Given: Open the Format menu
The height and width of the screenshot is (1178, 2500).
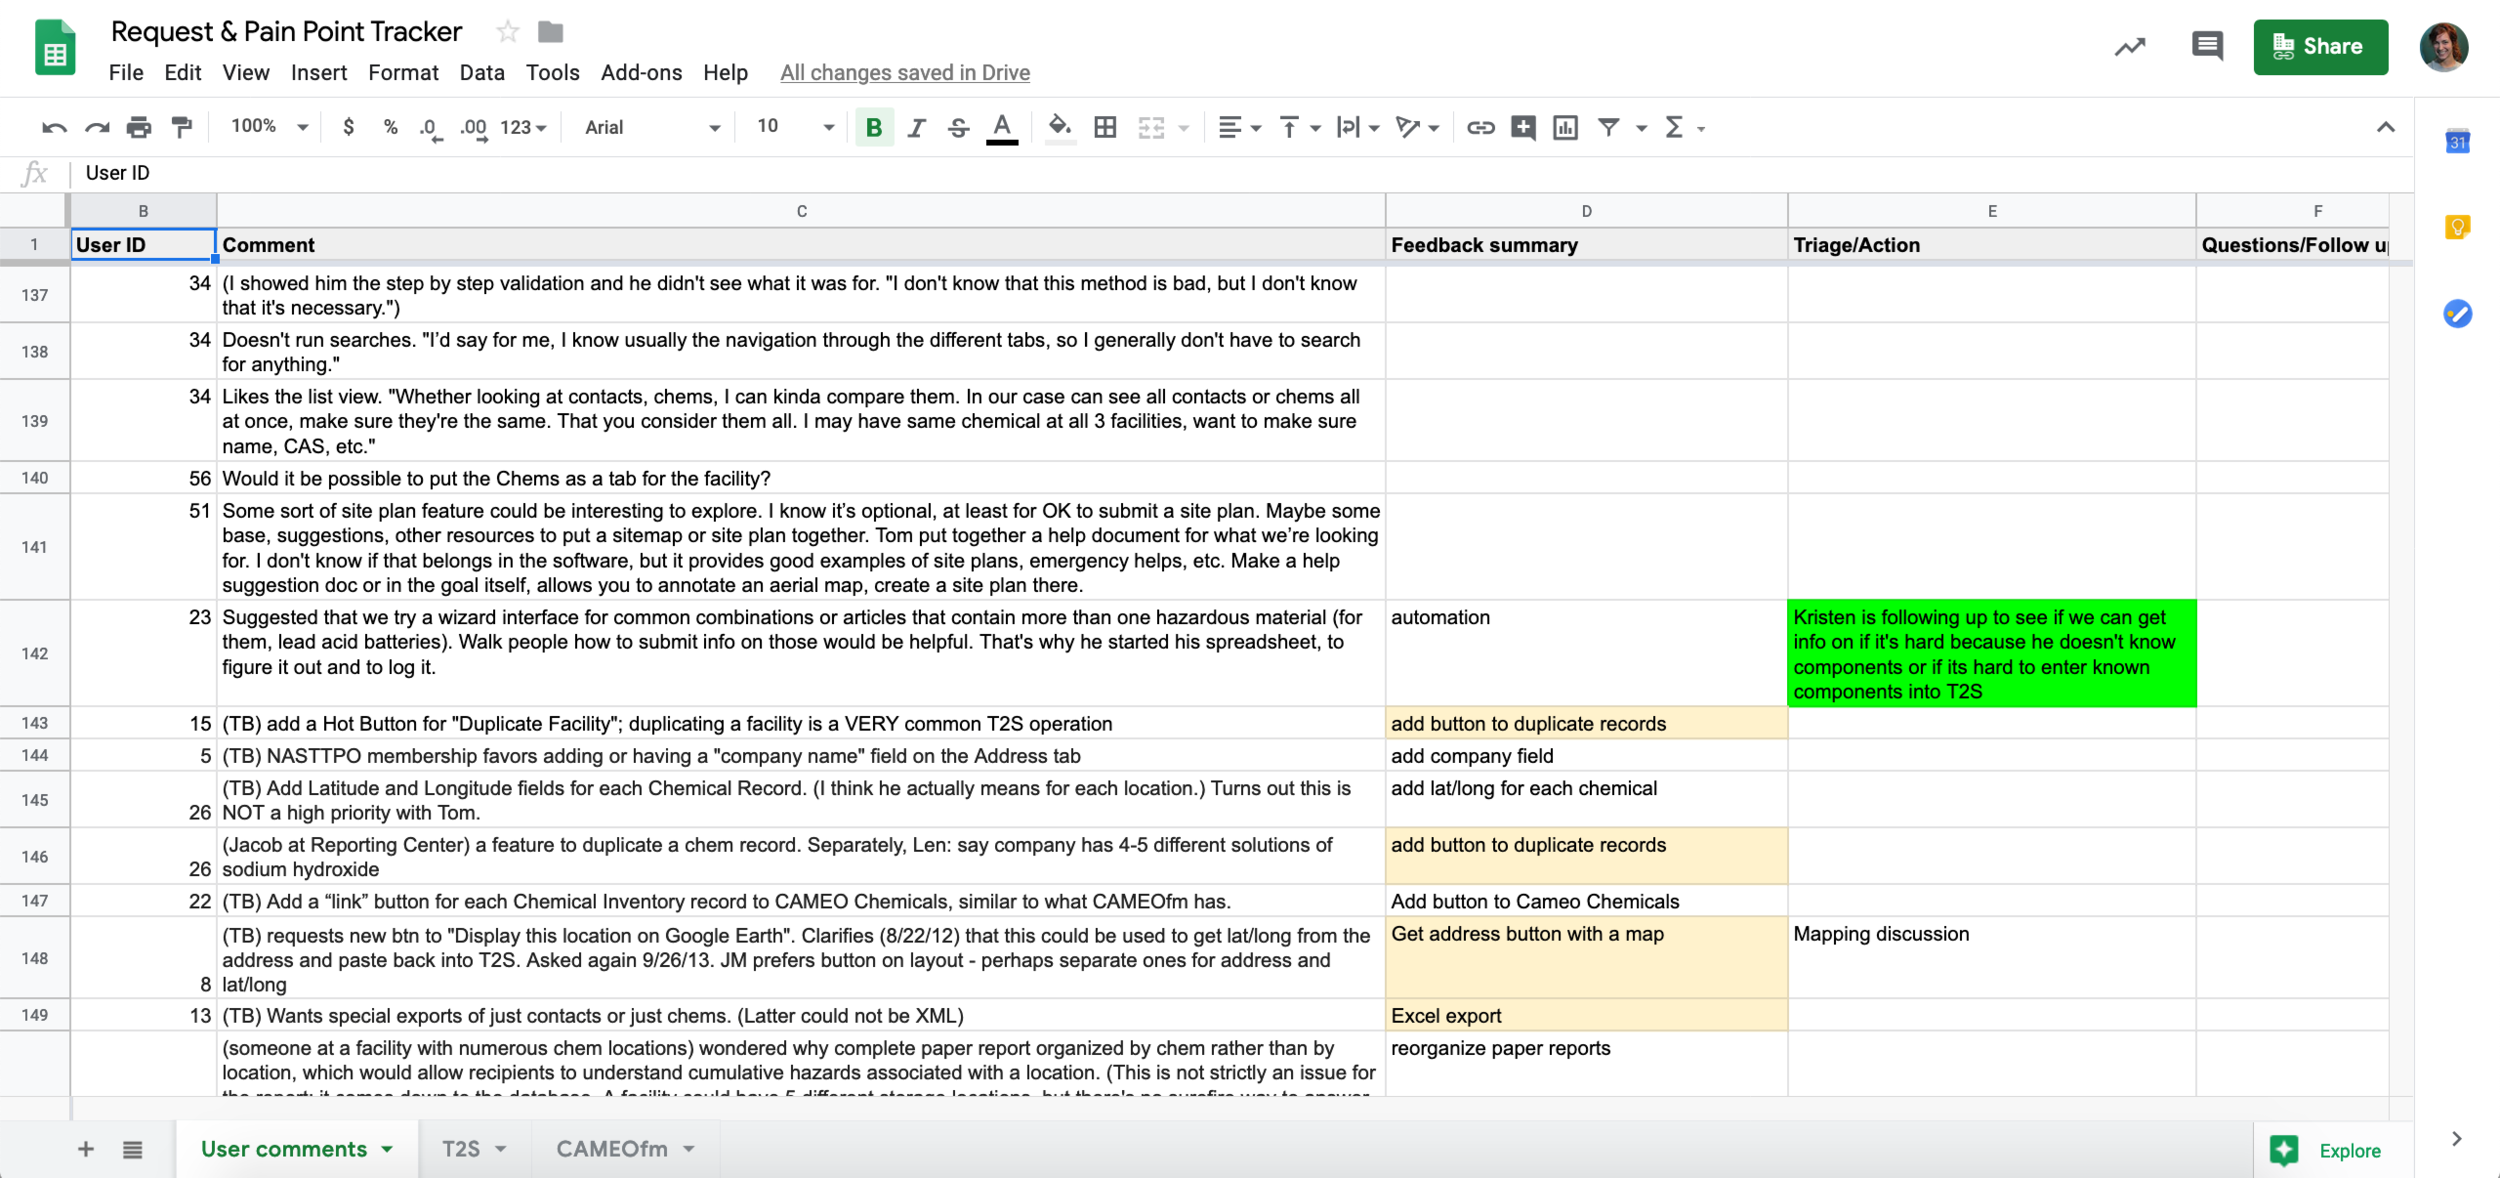Looking at the screenshot, I should [403, 73].
